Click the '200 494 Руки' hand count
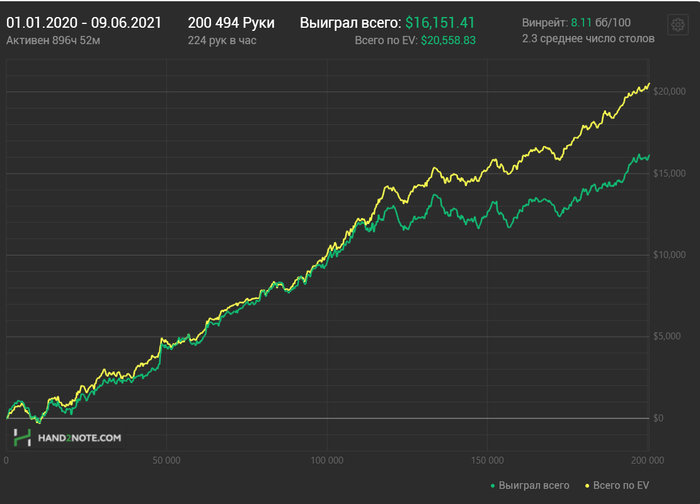700x504 pixels. point(231,23)
